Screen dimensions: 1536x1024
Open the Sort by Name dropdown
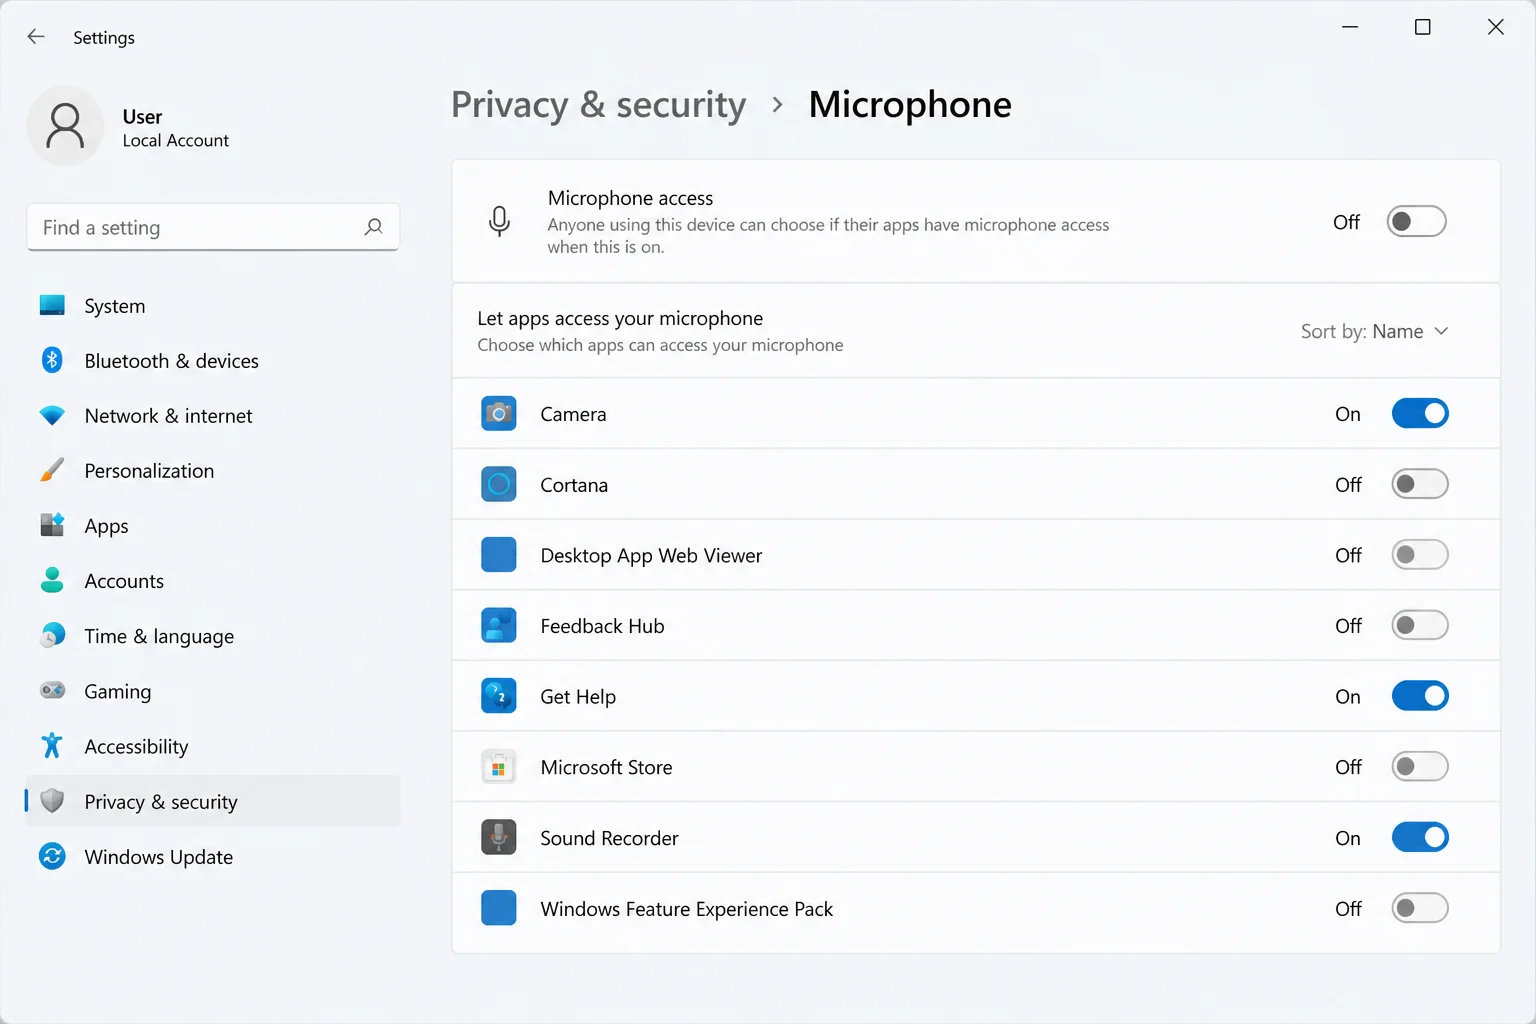pyautogui.click(x=1375, y=331)
